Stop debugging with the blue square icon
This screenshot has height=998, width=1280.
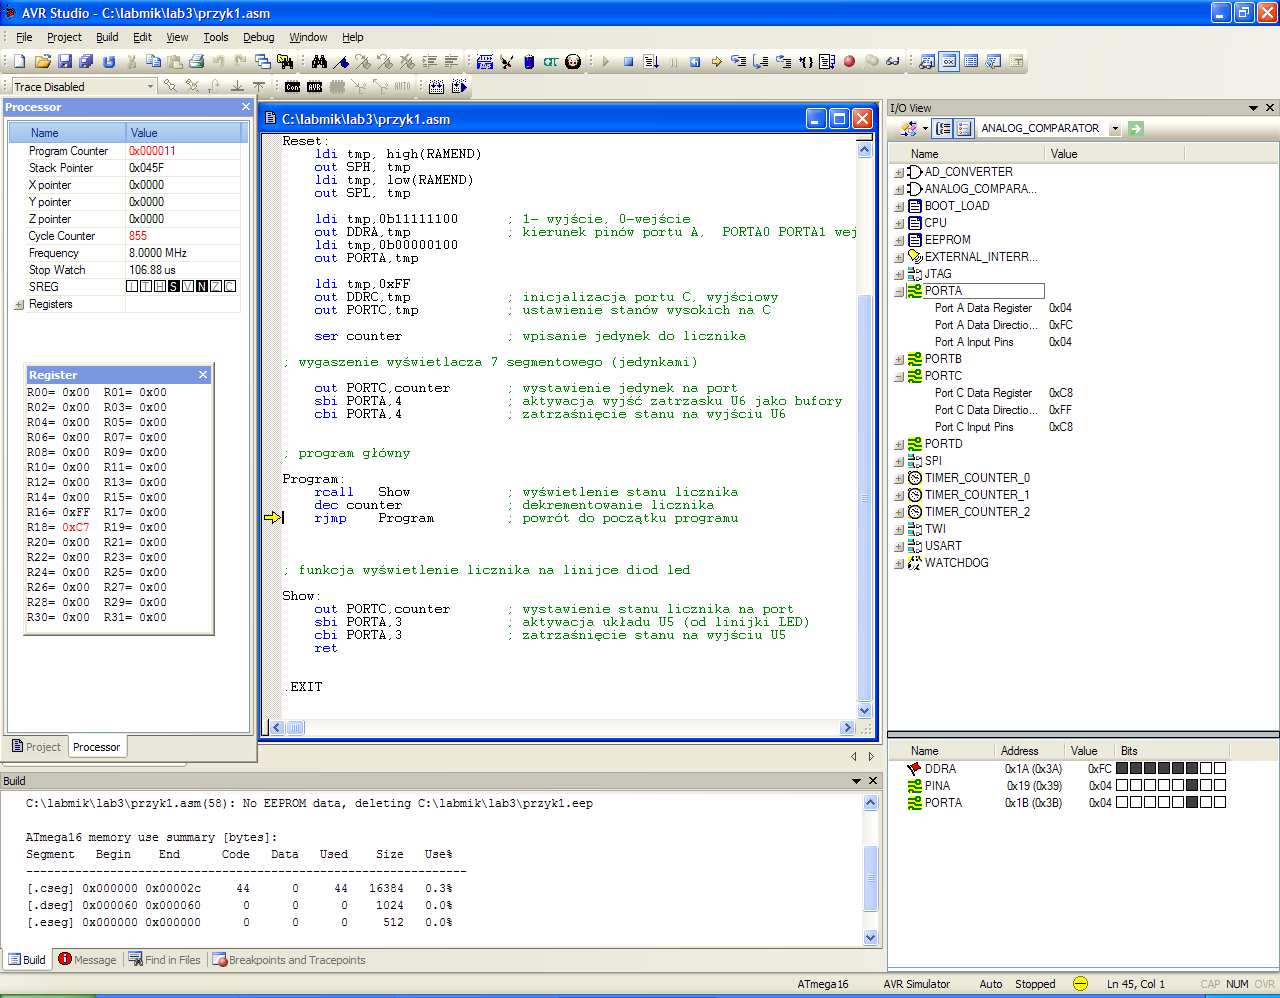(629, 62)
